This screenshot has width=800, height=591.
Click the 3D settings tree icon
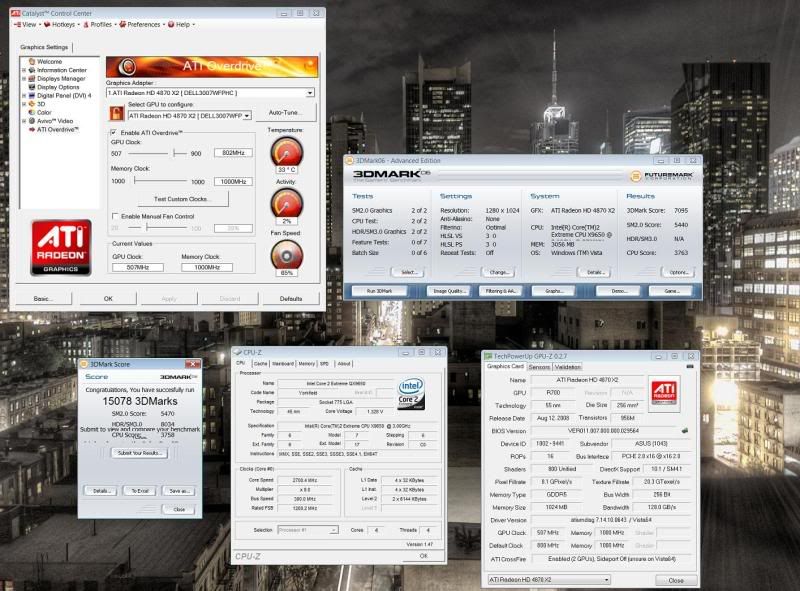(x=32, y=104)
